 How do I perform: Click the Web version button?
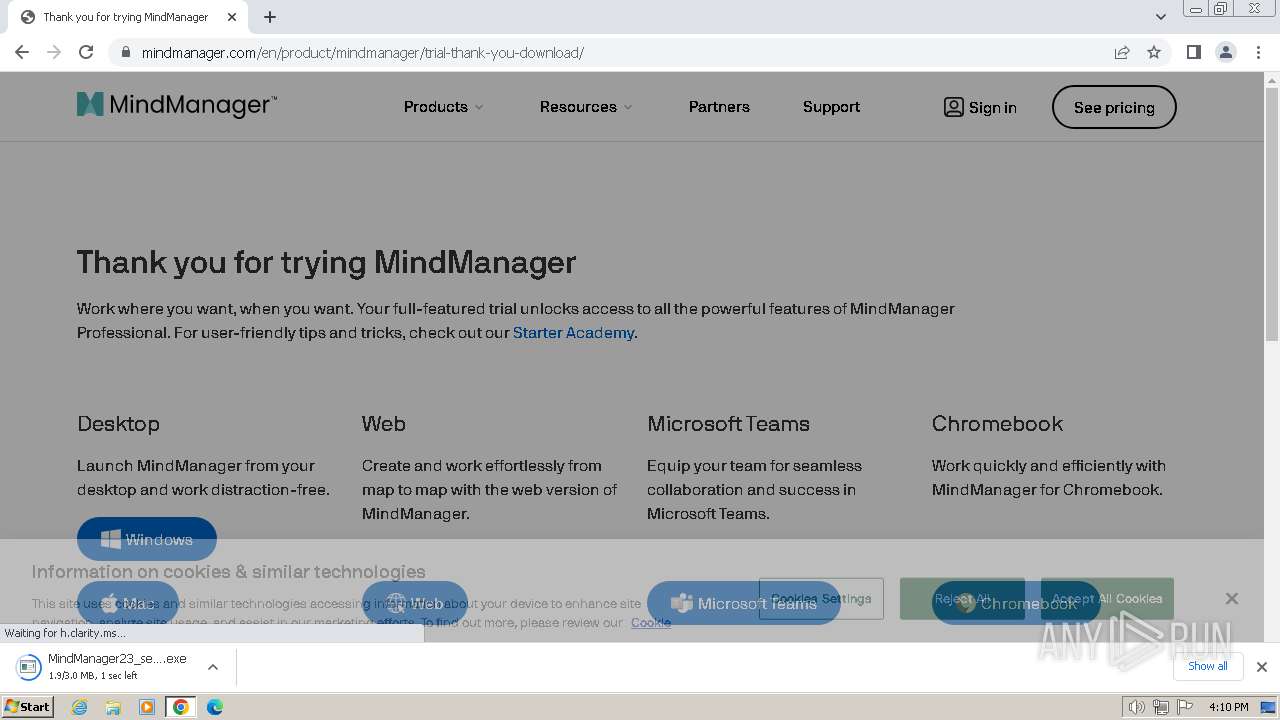coord(415,603)
